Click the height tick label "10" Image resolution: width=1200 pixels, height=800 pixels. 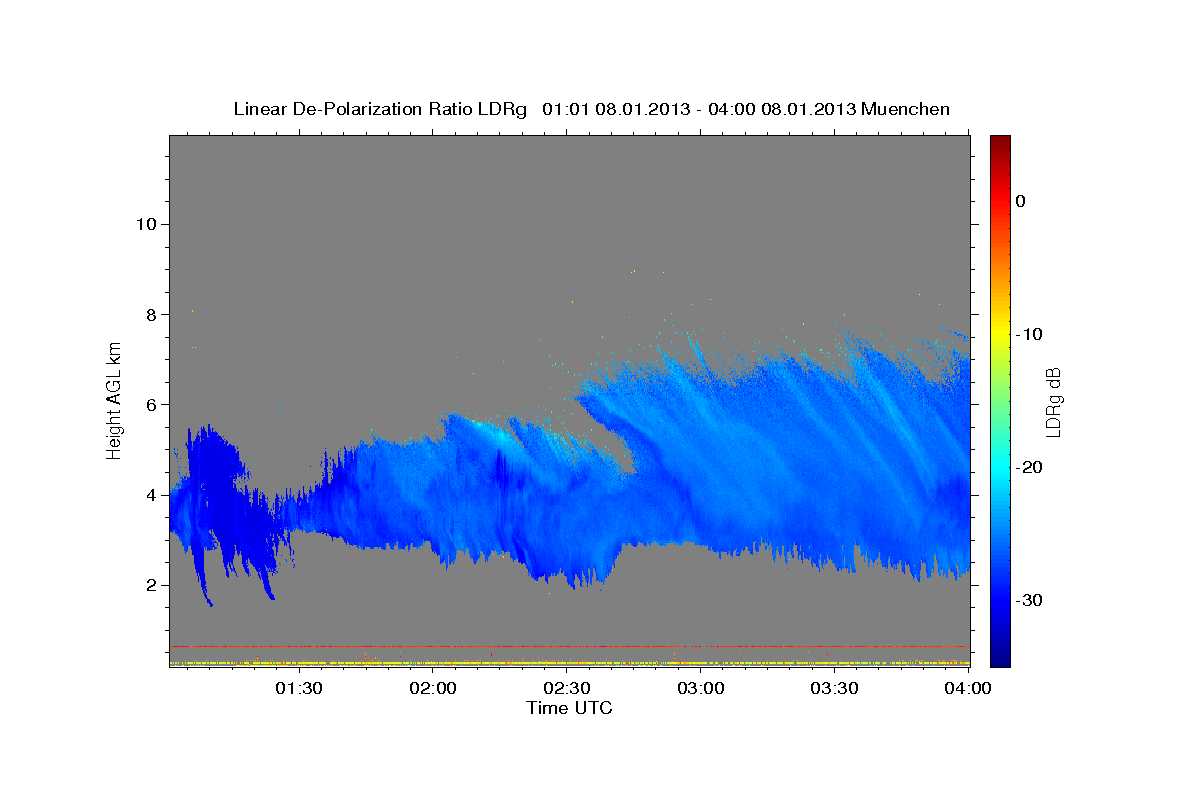(145, 224)
